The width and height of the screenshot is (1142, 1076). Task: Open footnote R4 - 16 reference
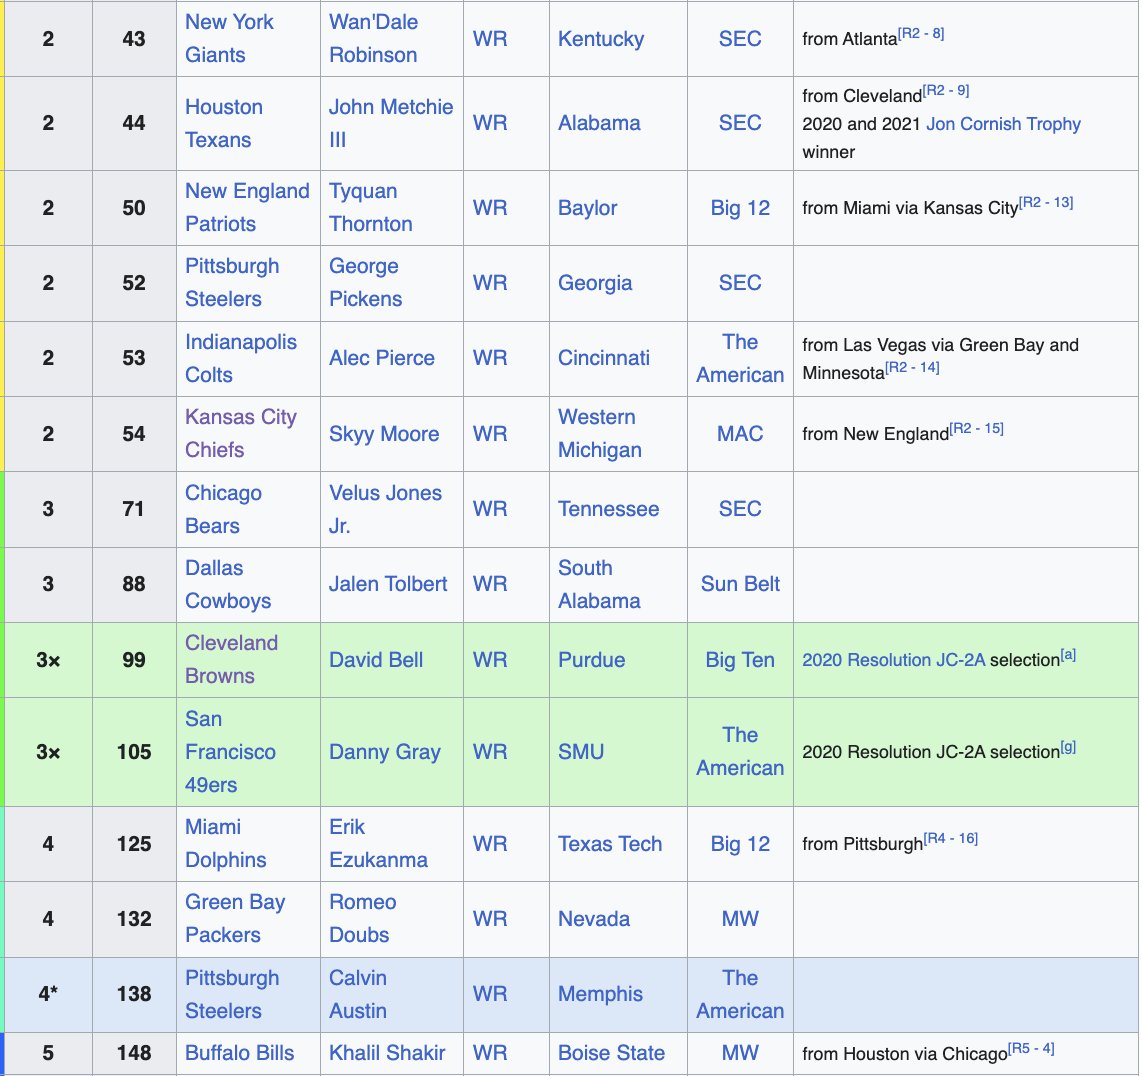click(x=950, y=839)
